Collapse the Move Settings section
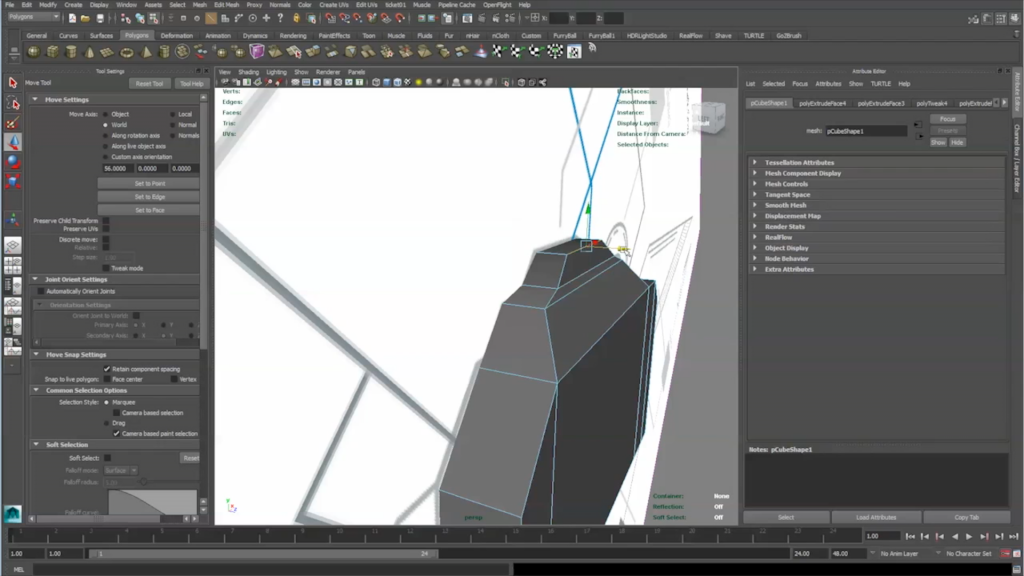 [35, 100]
